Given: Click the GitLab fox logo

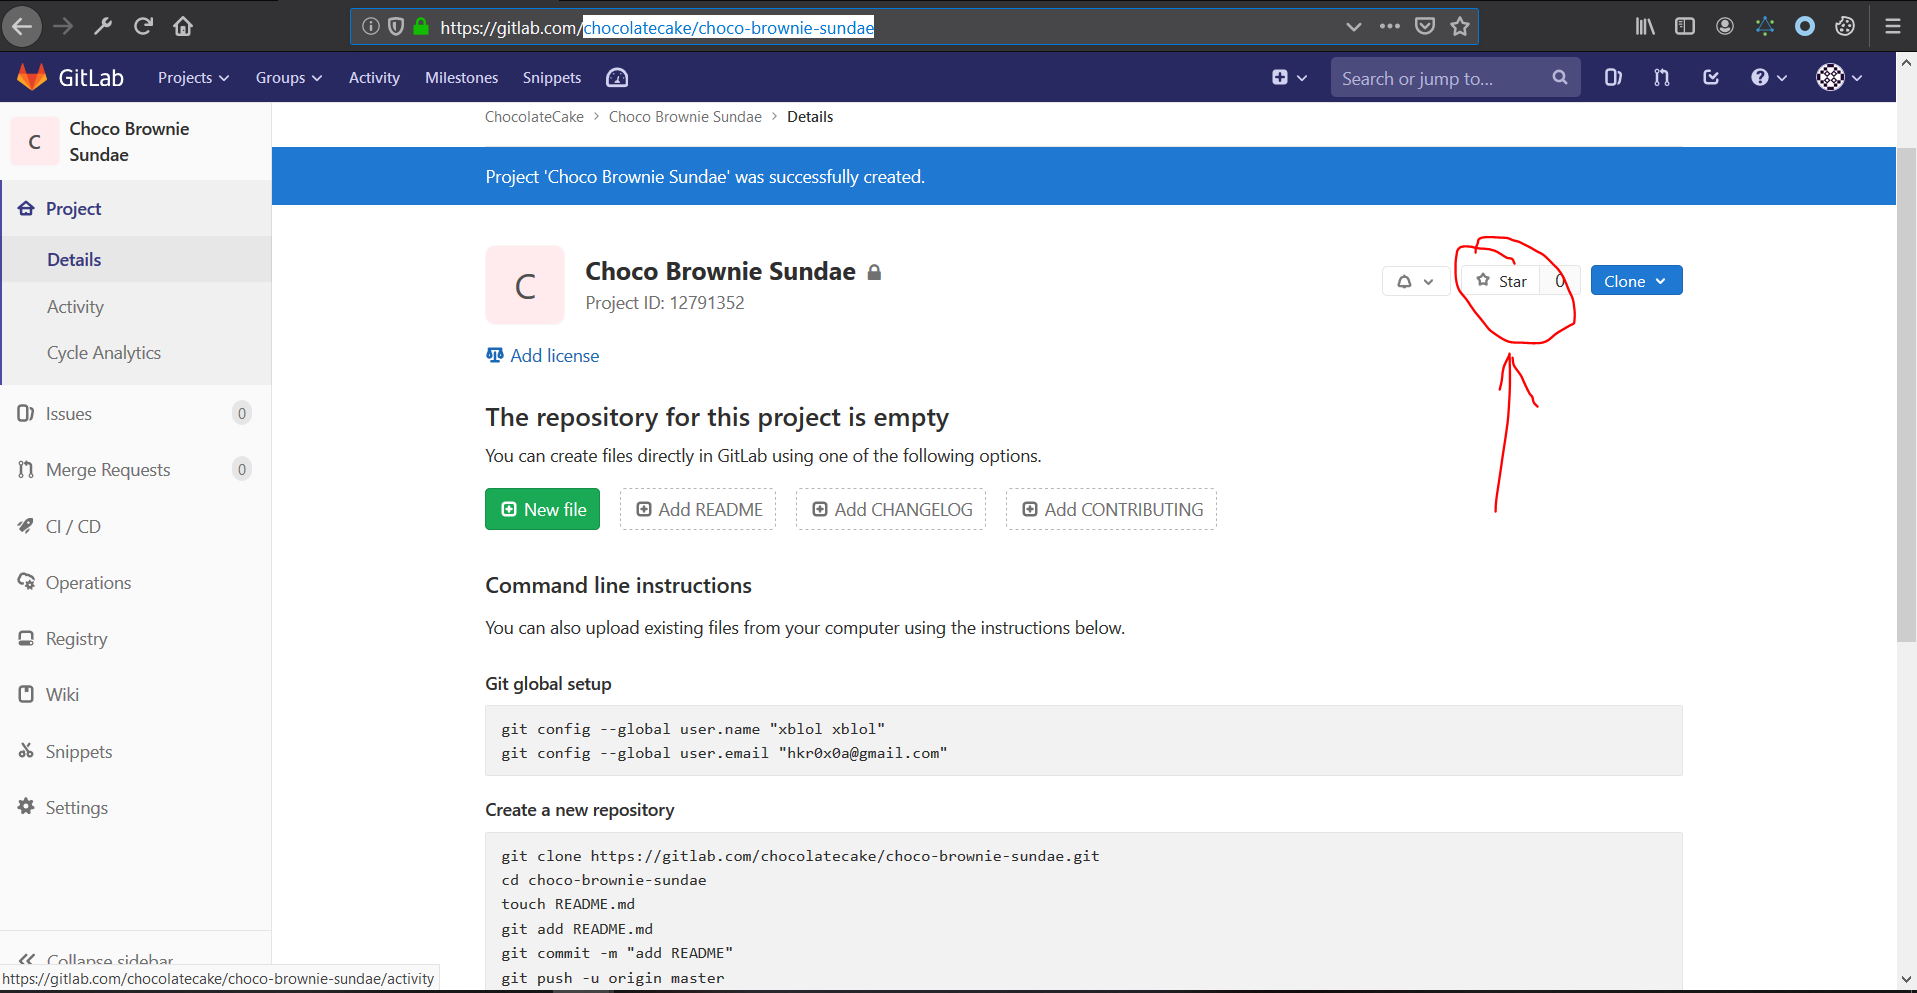Looking at the screenshot, I should pyautogui.click(x=32, y=77).
